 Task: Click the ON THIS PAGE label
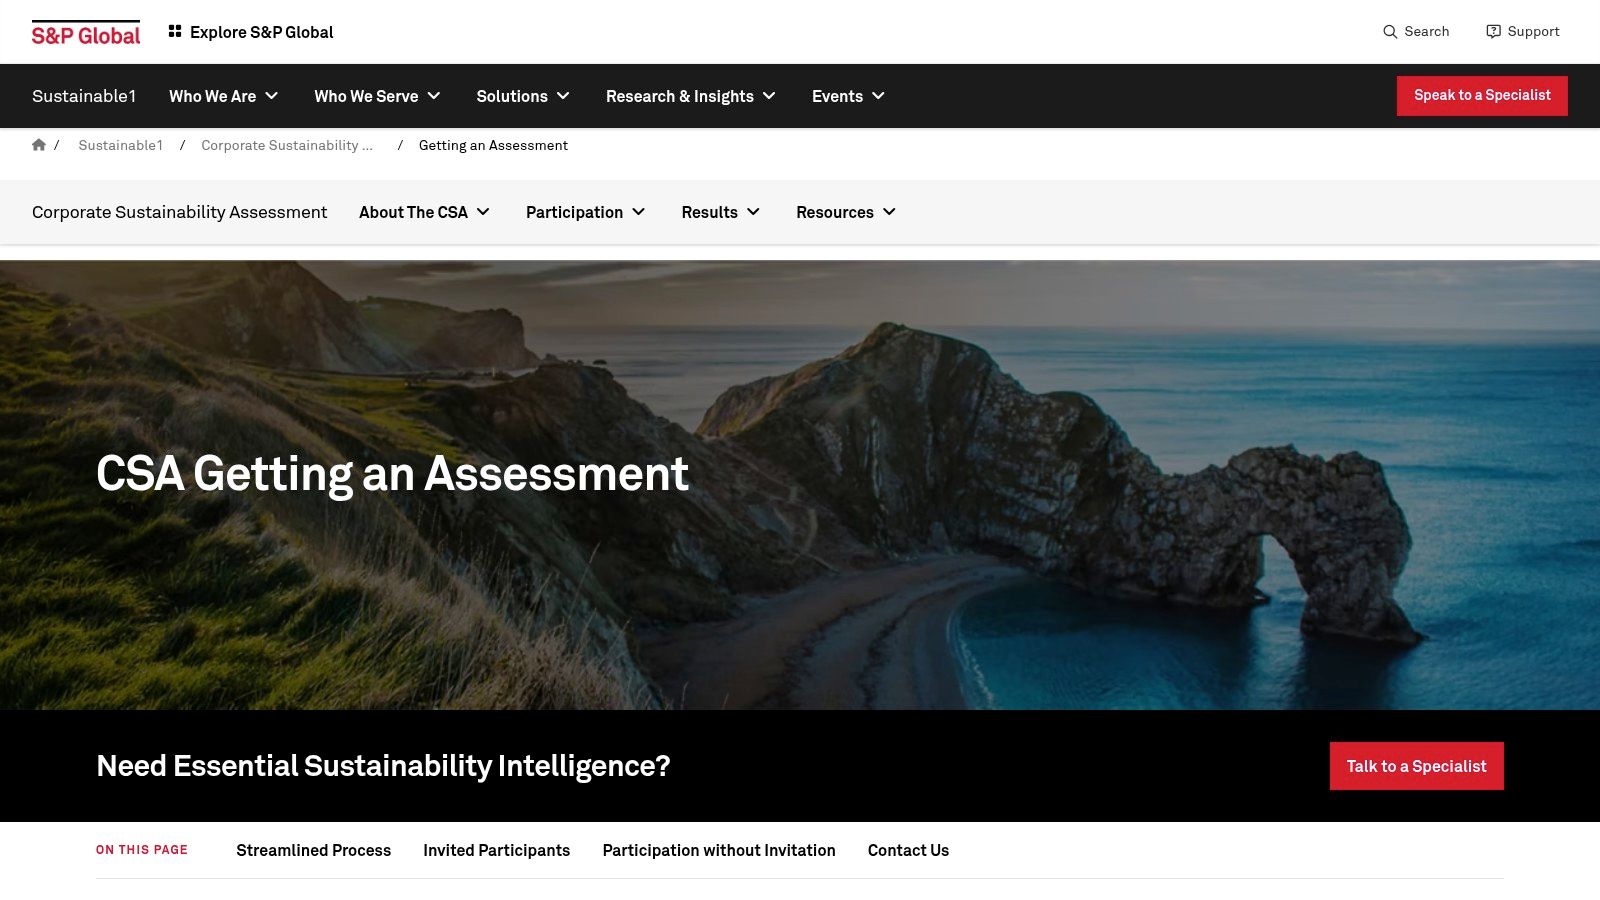[142, 850]
